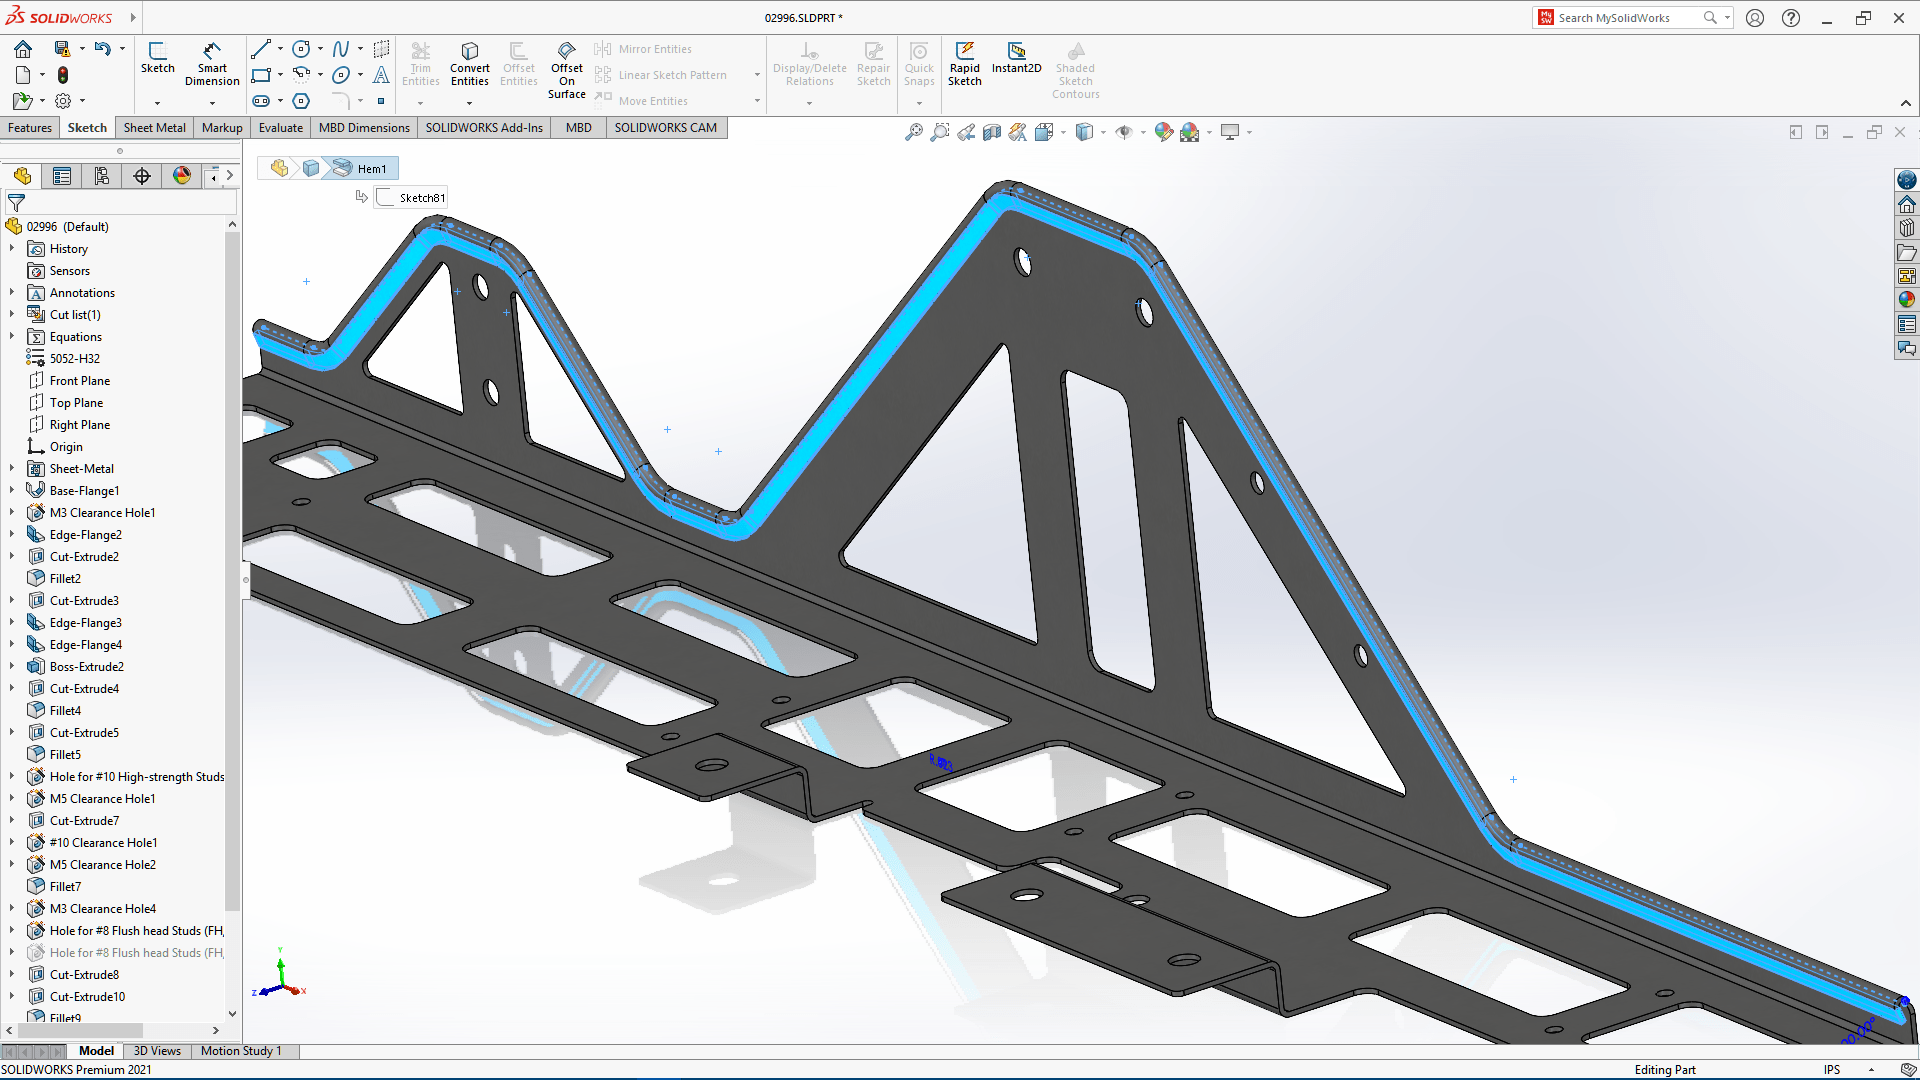Switch to the Features tab
Viewport: 1920px width, 1080px height.
pyautogui.click(x=30, y=127)
